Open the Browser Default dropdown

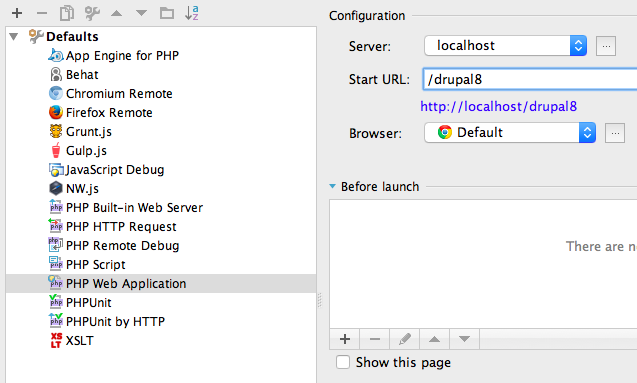click(x=510, y=132)
